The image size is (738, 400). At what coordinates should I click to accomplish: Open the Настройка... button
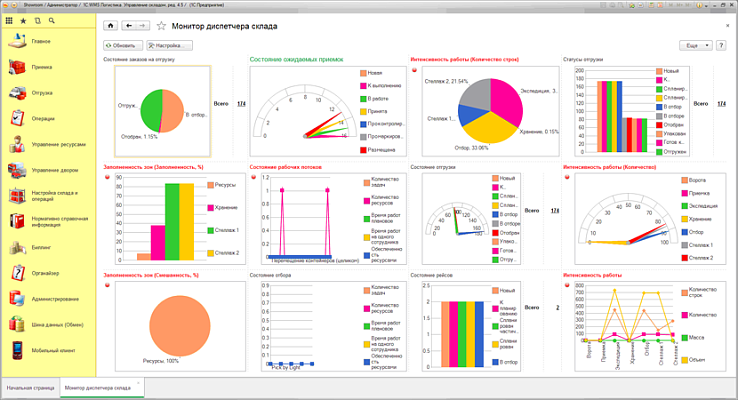(x=169, y=45)
